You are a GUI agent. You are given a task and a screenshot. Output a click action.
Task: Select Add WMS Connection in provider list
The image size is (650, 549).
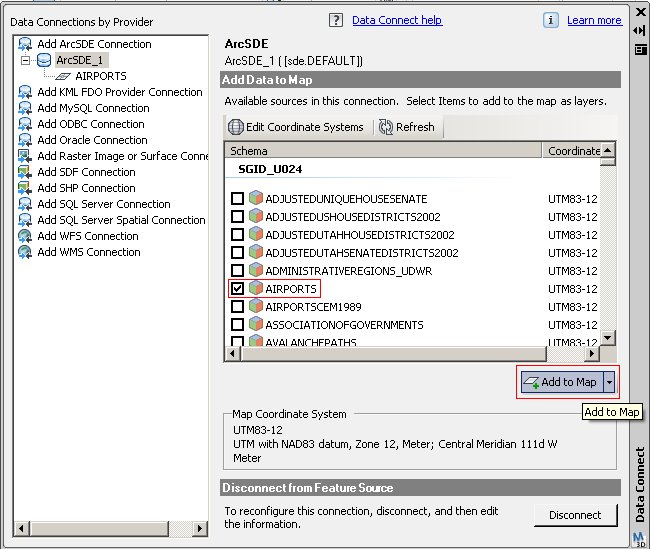(89, 252)
